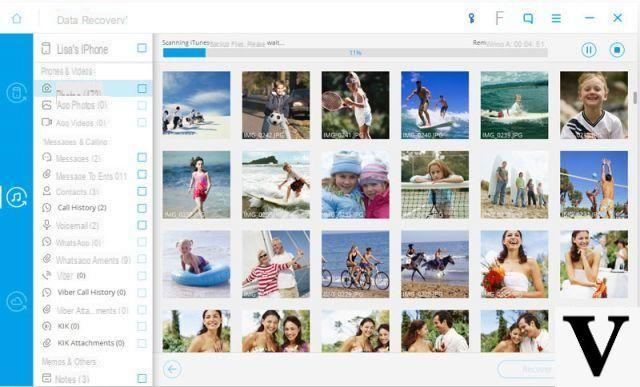Enable the Notes checkbox
The width and height of the screenshot is (640, 387).
tap(142, 378)
